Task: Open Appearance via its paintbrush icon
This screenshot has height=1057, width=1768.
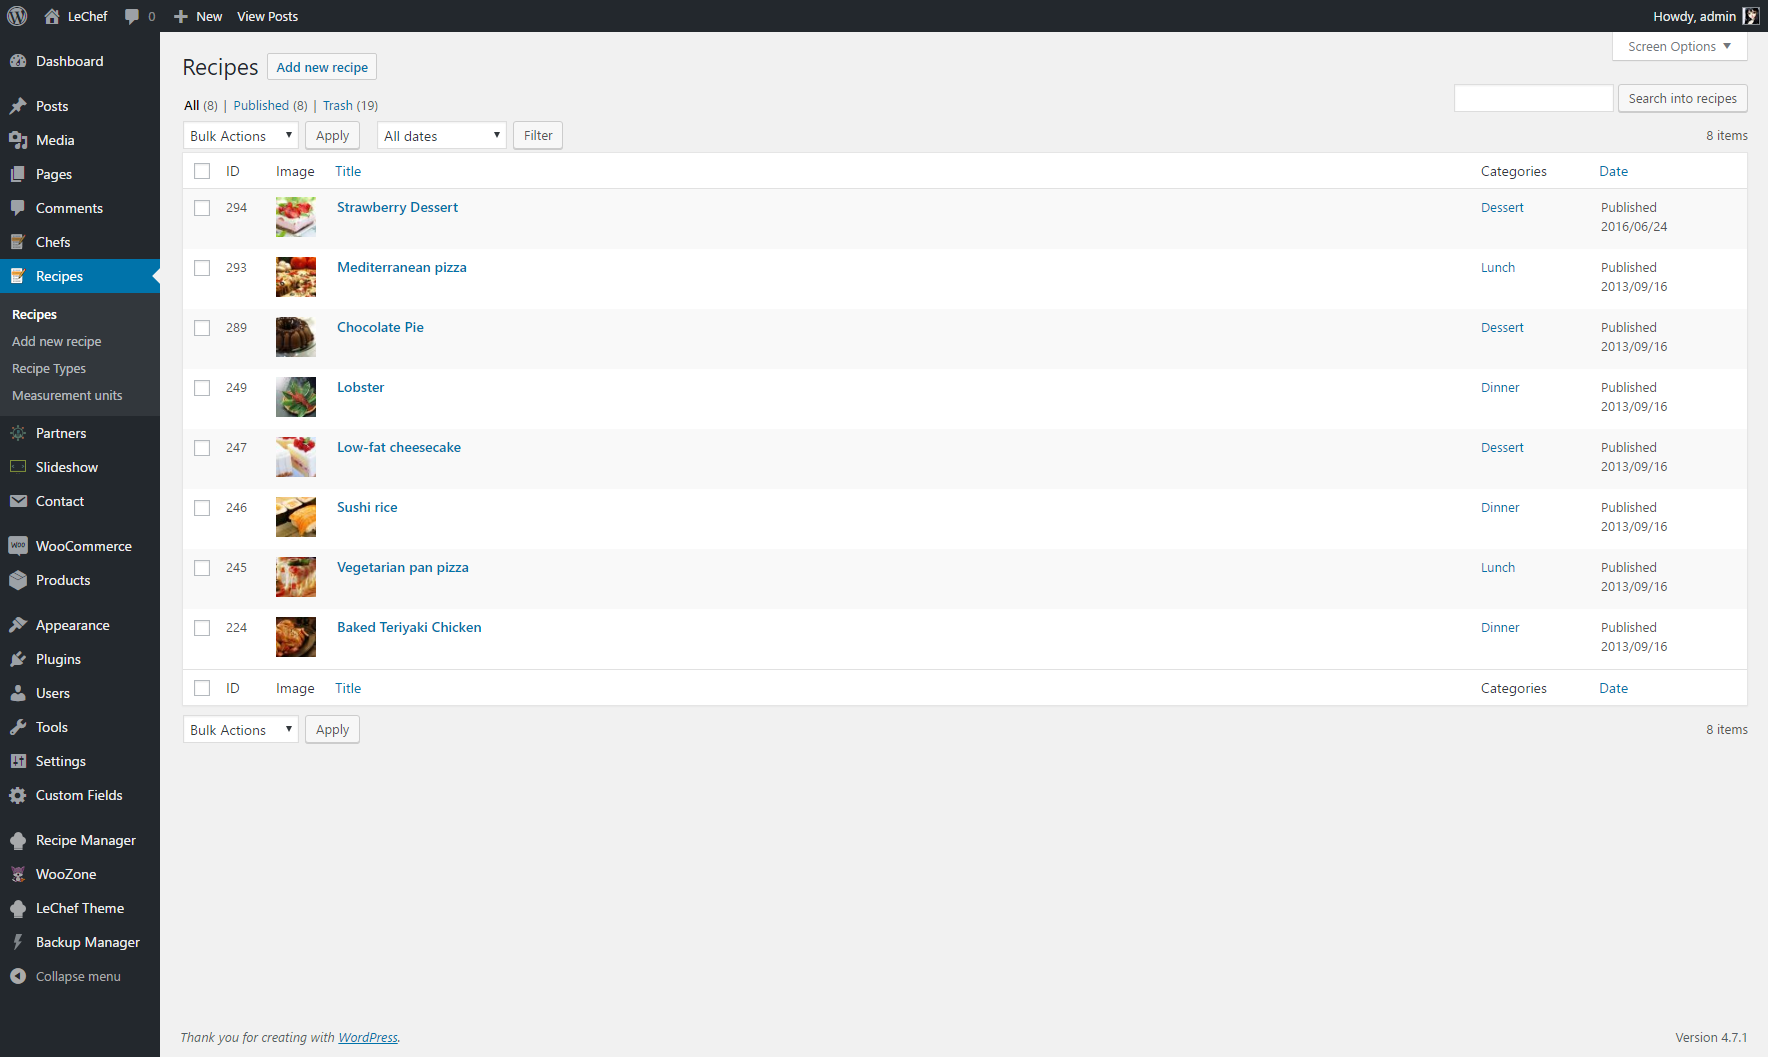Action: pyautogui.click(x=20, y=624)
